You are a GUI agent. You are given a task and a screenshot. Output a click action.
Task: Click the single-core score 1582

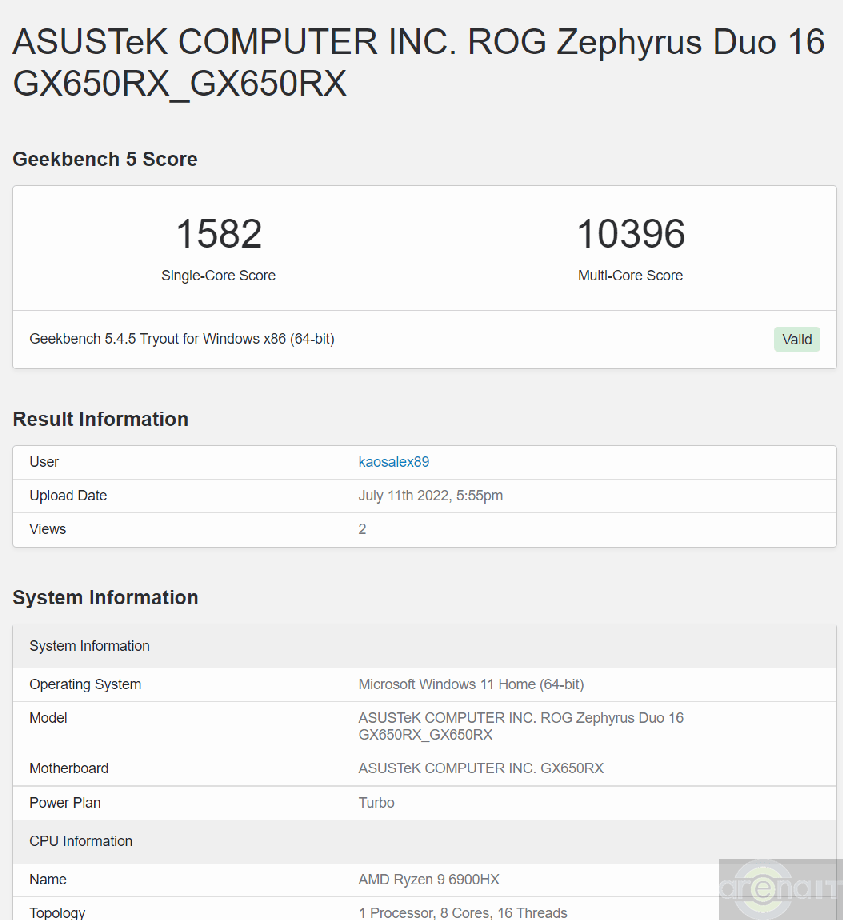pyautogui.click(x=218, y=234)
